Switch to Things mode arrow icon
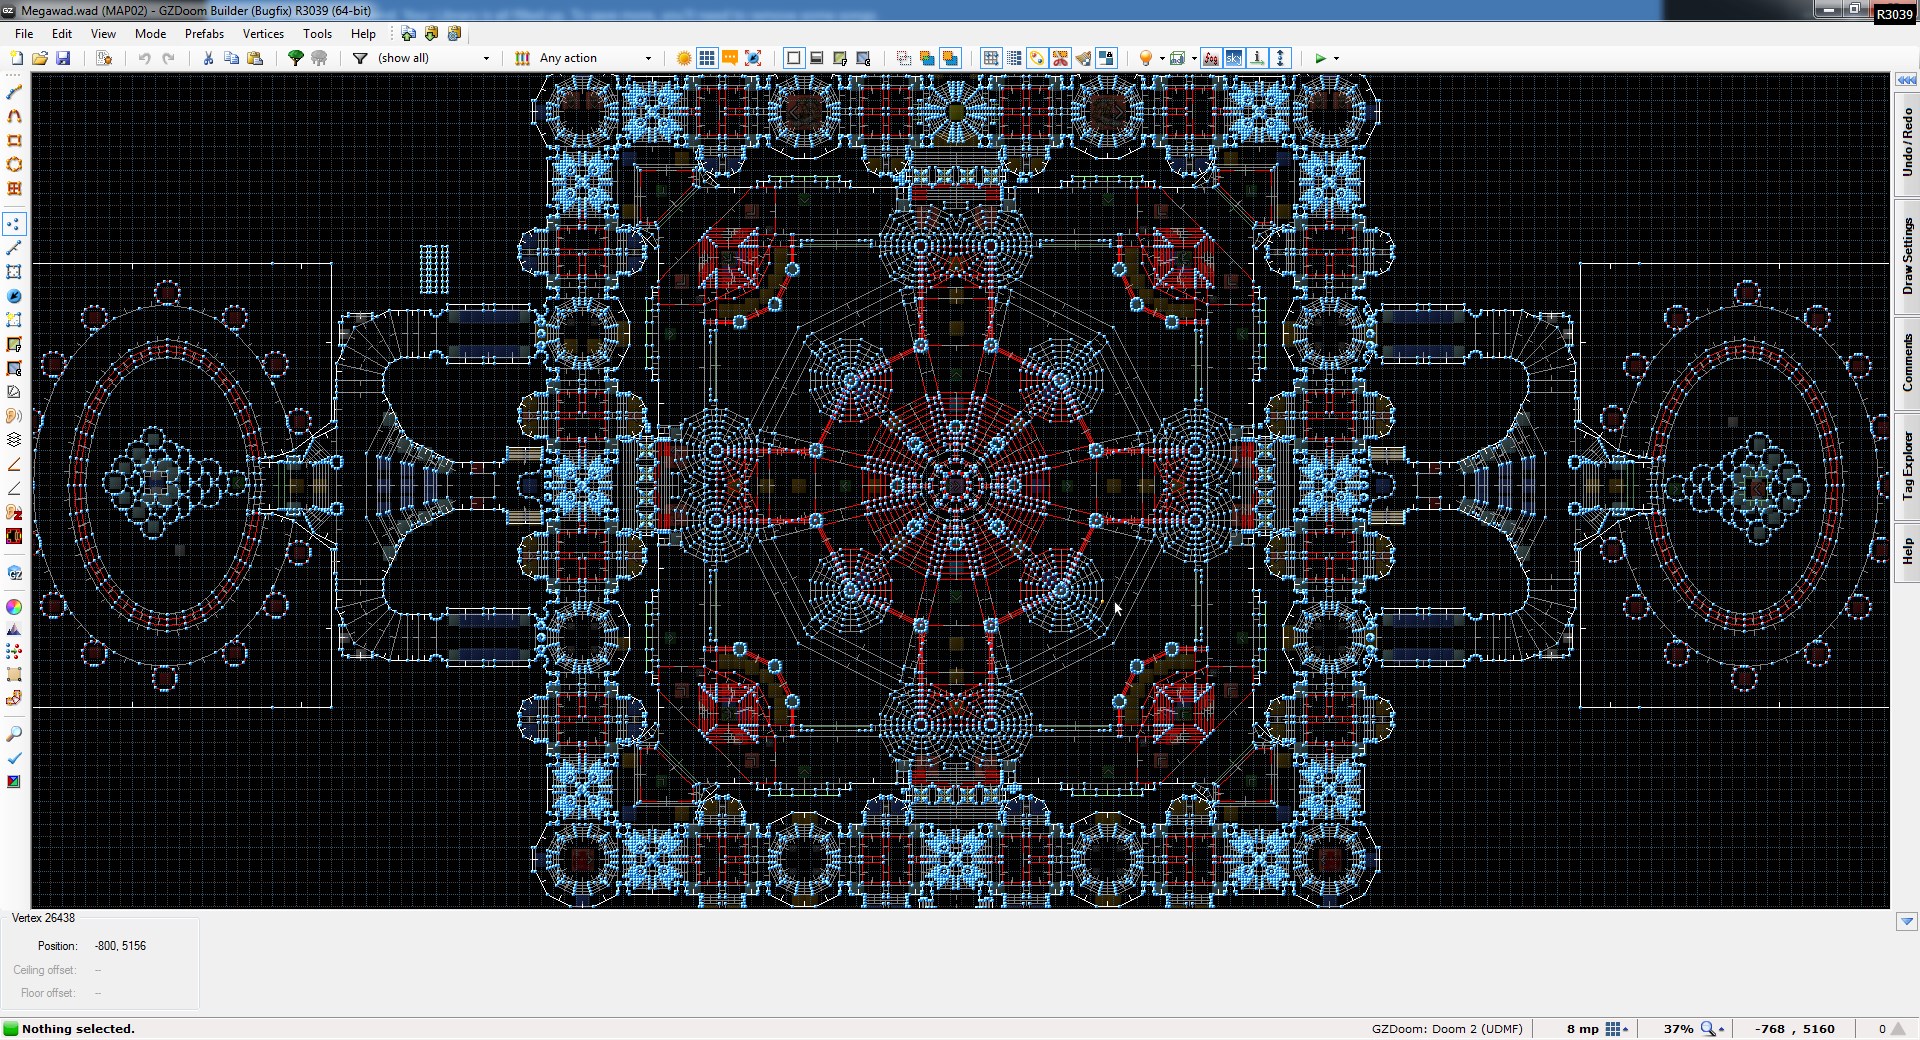Viewport: 1920px width, 1040px height. (14, 296)
